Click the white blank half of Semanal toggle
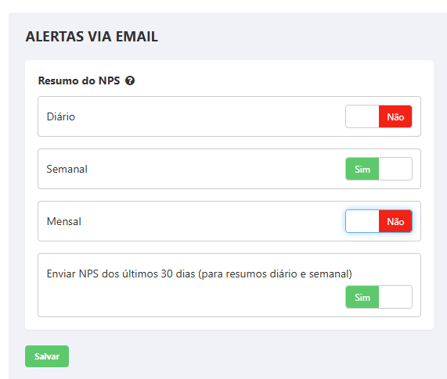The height and width of the screenshot is (379, 447). 395,169
